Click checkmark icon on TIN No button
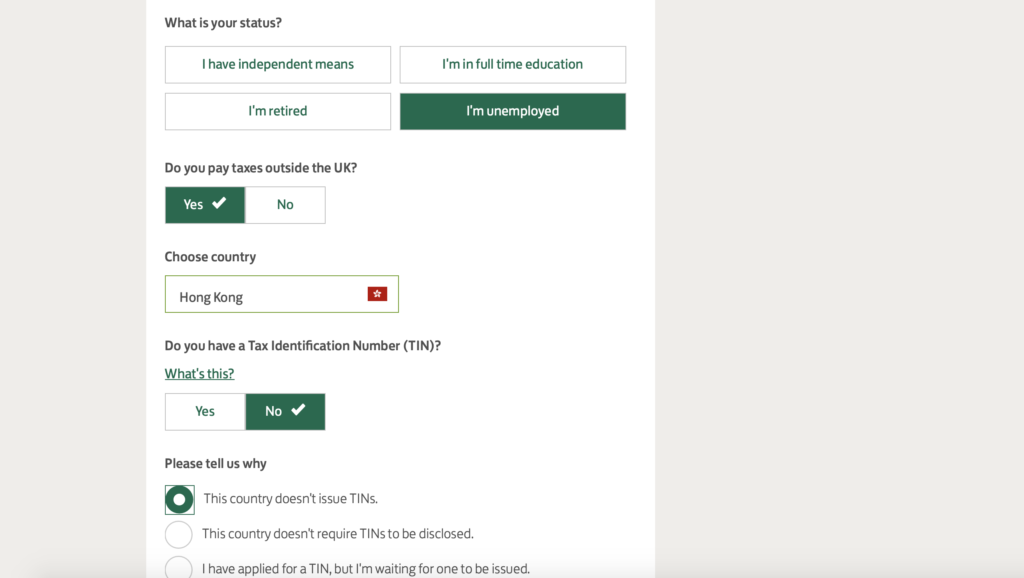 [298, 409]
